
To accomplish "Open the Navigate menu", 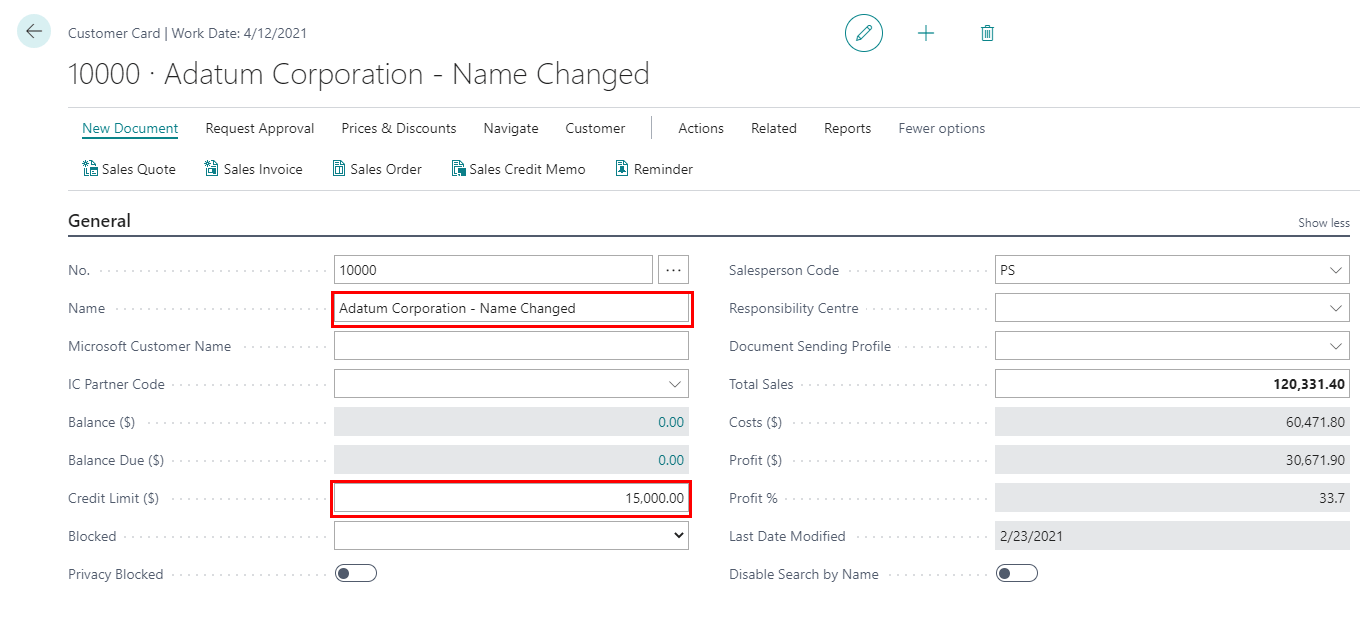I will 511,128.
